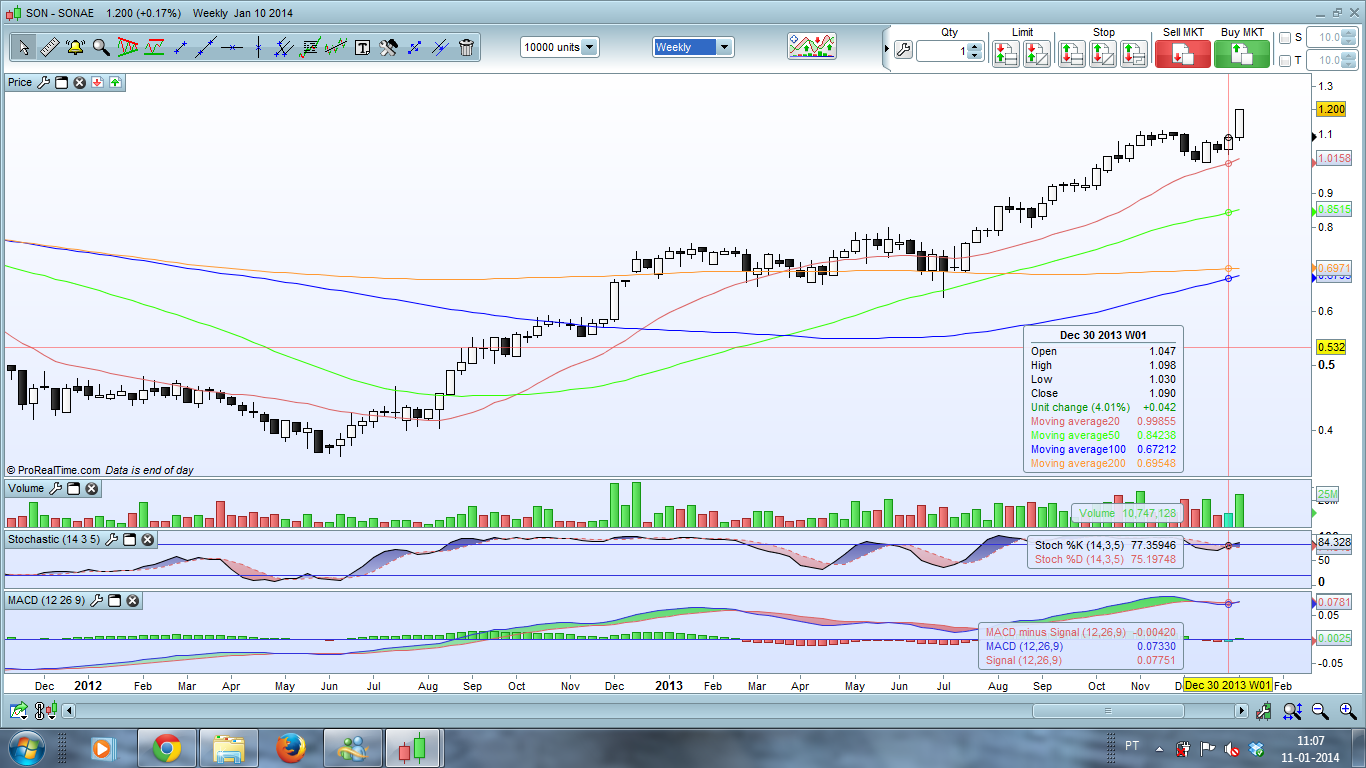Choose the text annotation tool
This screenshot has height=768, width=1366.
(362, 47)
